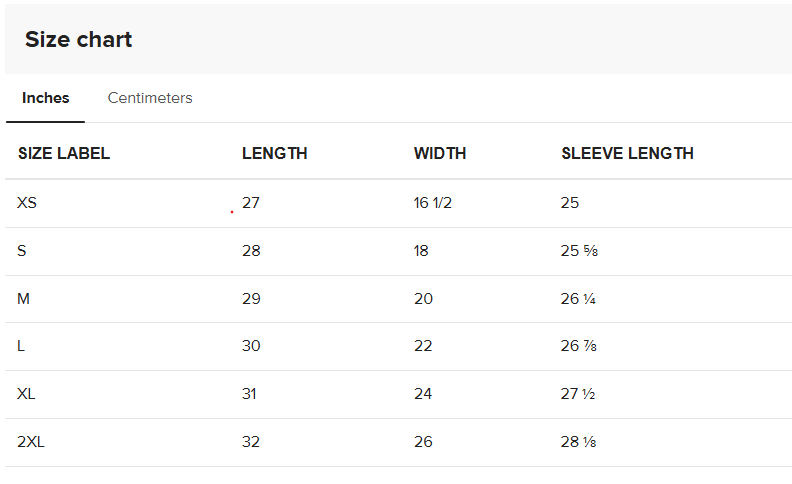Select the M size row label
Viewport: 792px width, 484px height.
[23, 299]
